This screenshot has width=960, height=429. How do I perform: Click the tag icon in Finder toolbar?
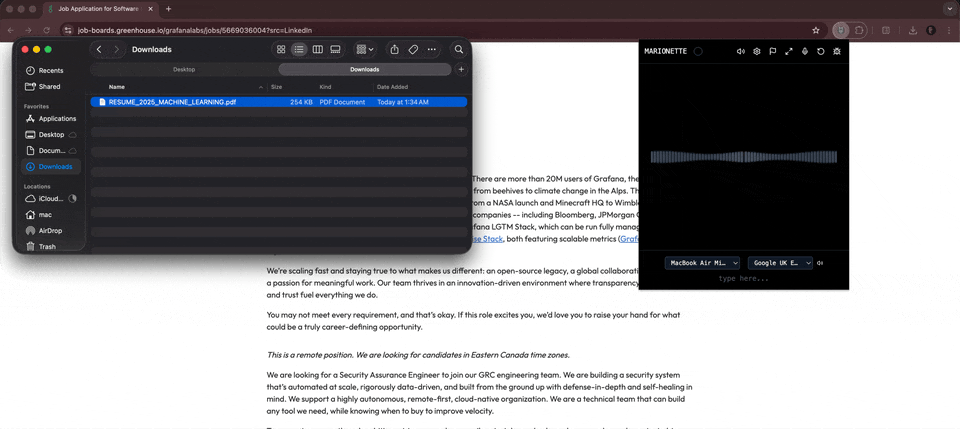[x=413, y=50]
